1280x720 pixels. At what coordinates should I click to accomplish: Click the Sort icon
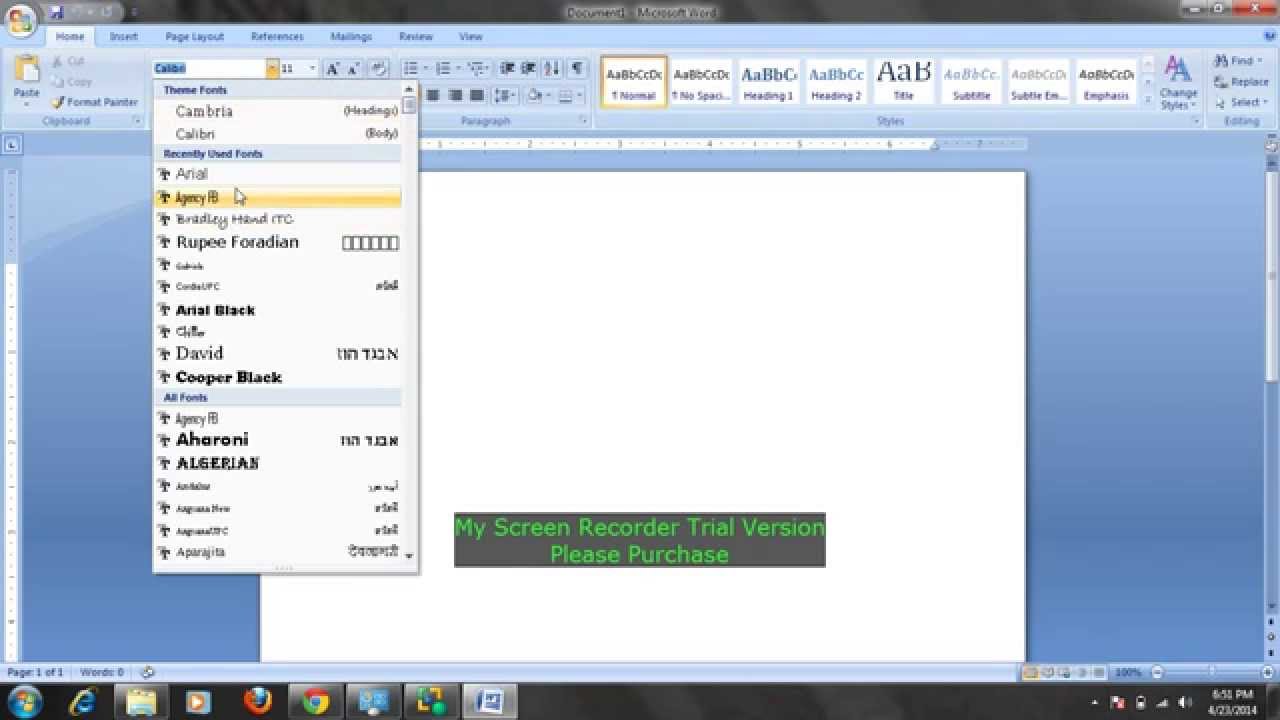coord(553,69)
